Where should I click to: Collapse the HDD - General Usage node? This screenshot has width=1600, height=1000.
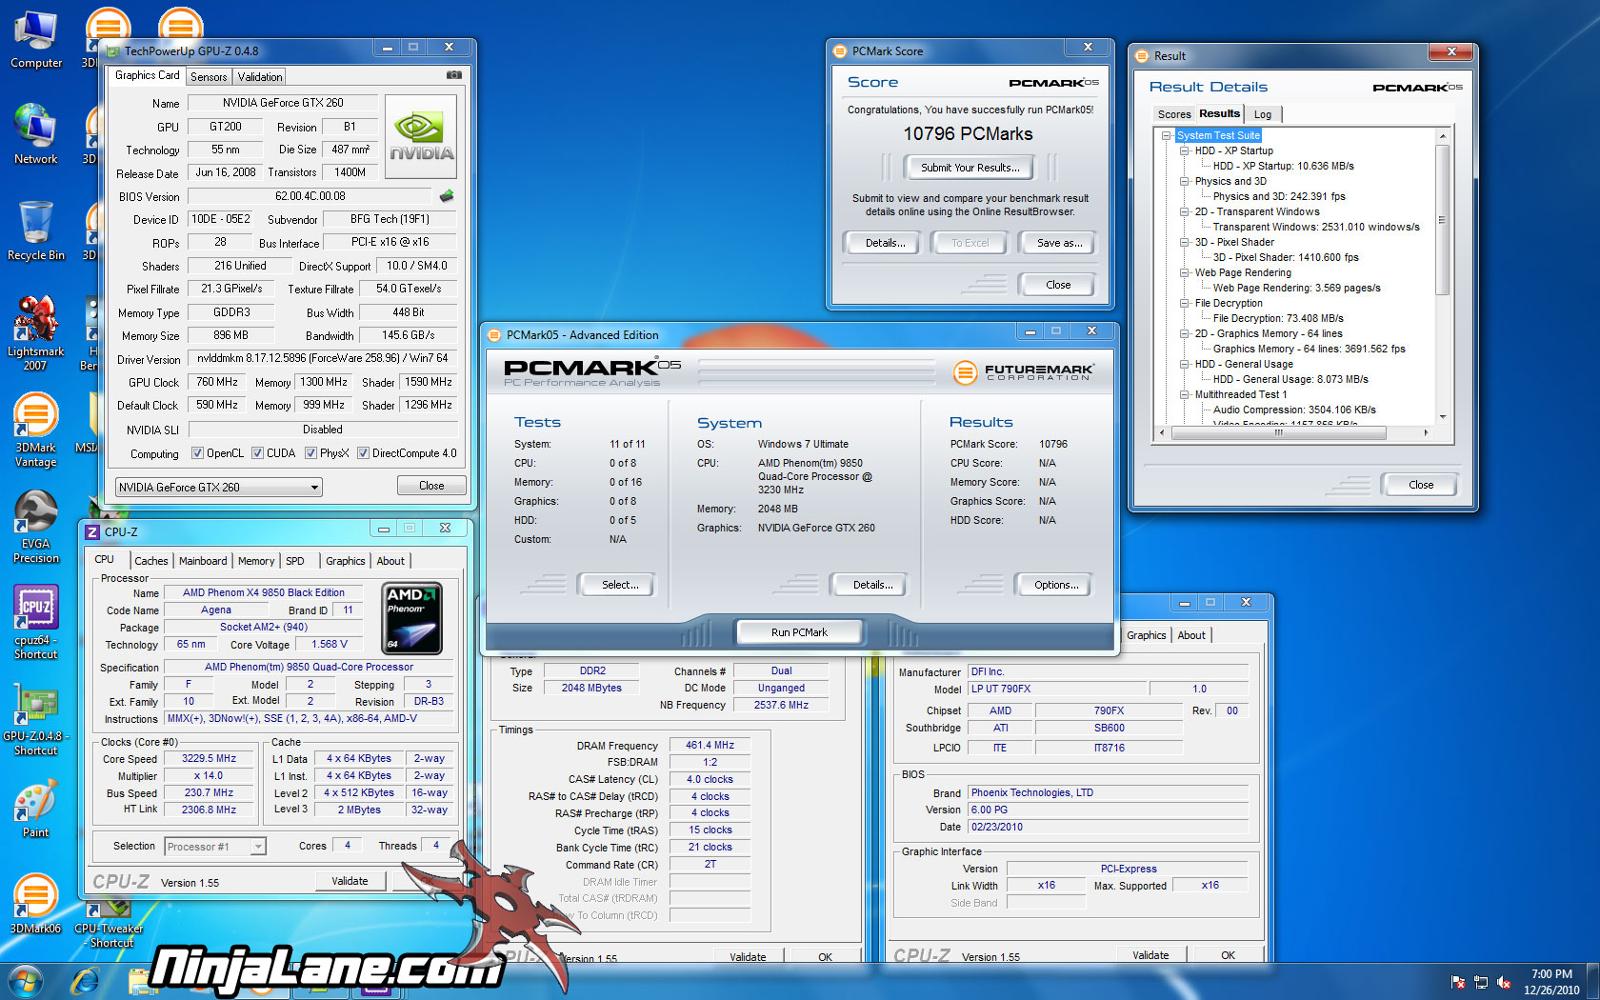[x=1184, y=364]
